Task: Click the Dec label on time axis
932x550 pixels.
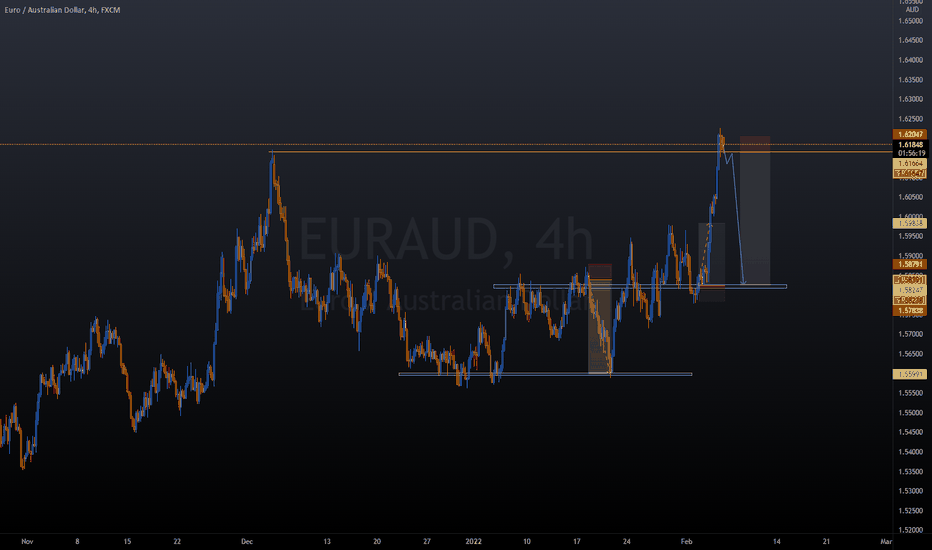Action: (x=247, y=542)
